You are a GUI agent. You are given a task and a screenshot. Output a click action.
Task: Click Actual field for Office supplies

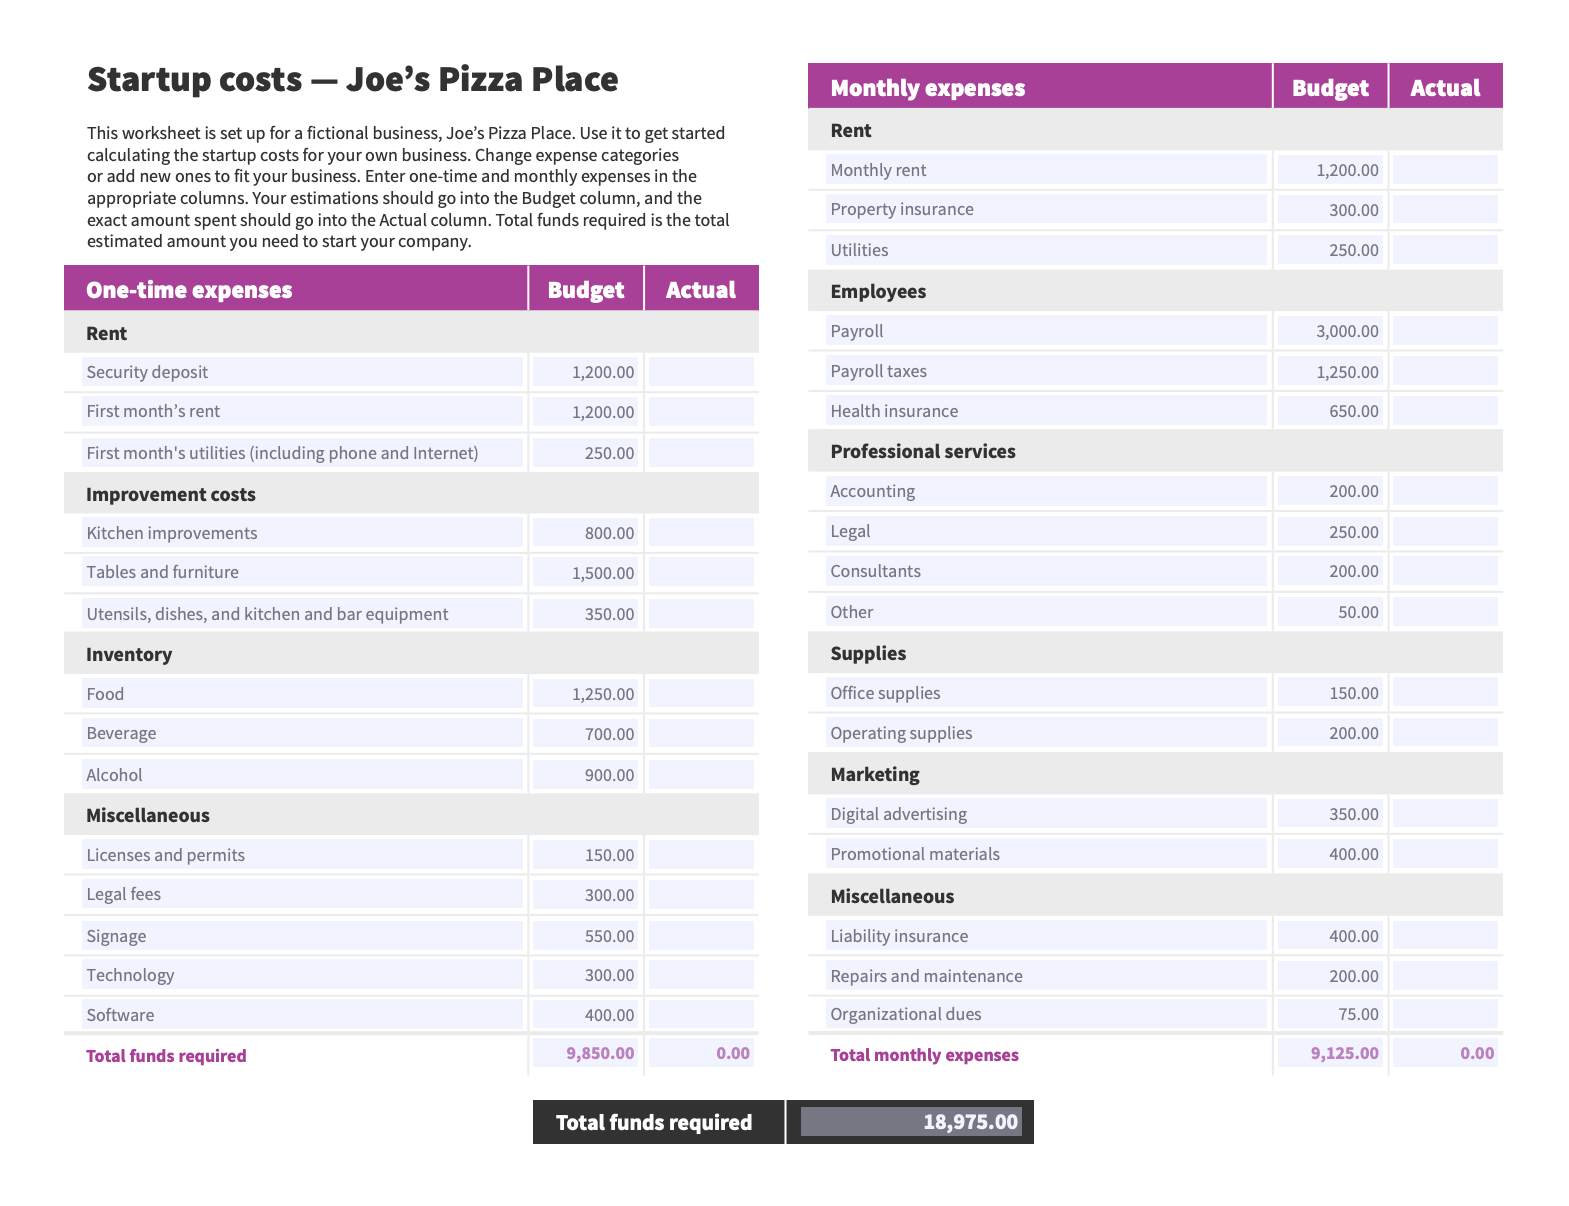(x=1445, y=692)
